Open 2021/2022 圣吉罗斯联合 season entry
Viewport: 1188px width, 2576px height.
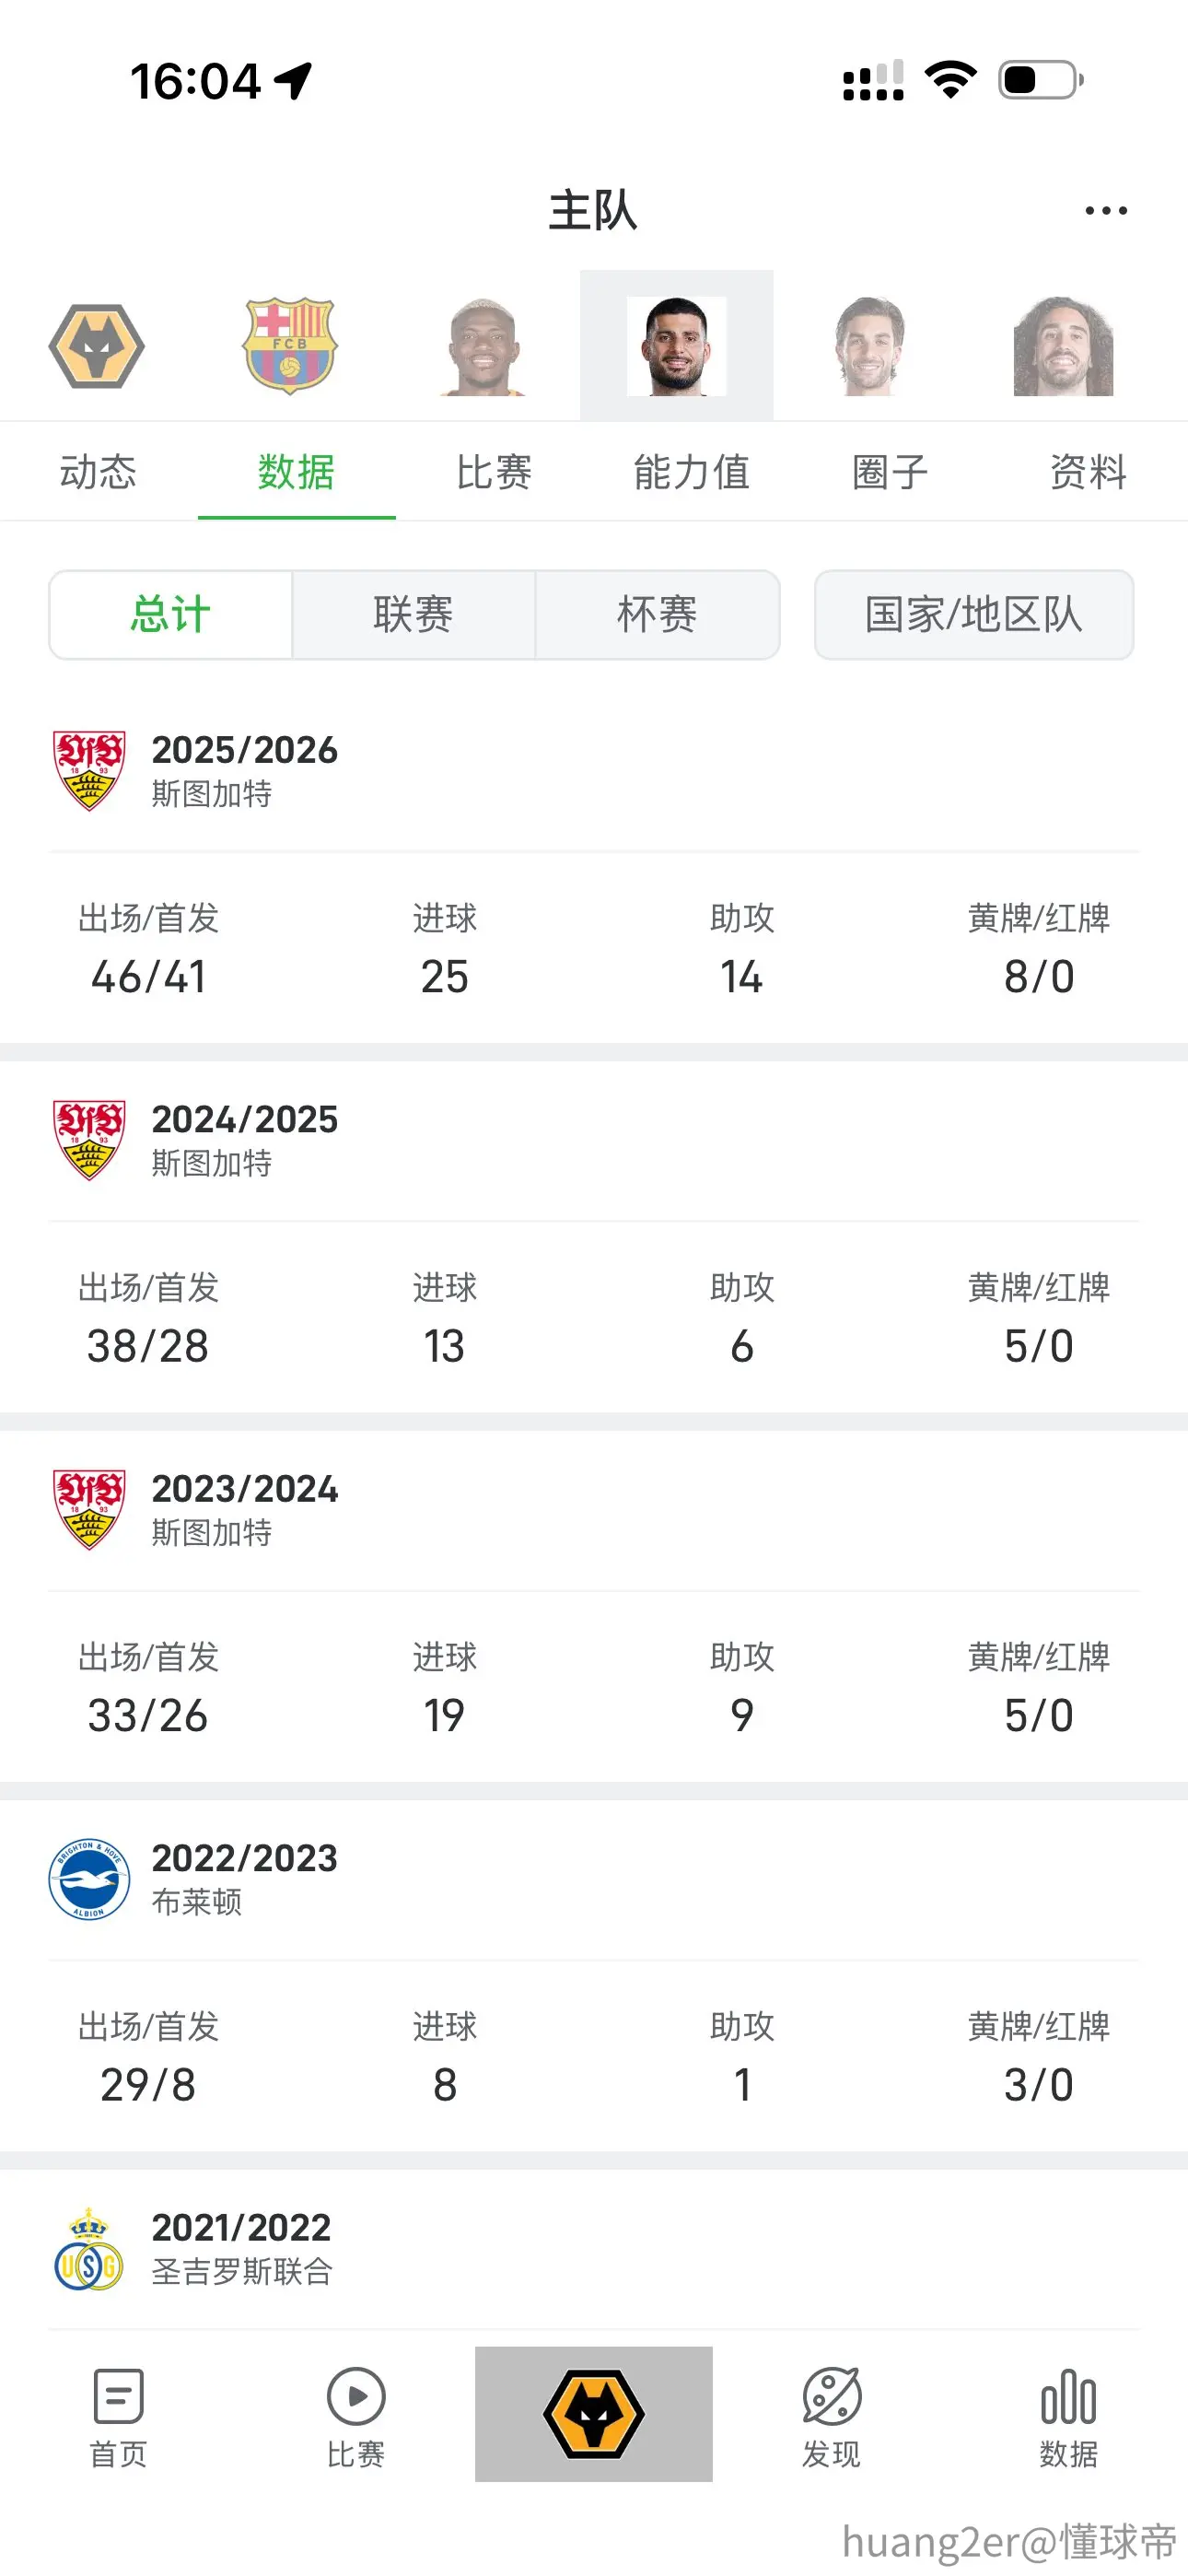(594, 2249)
